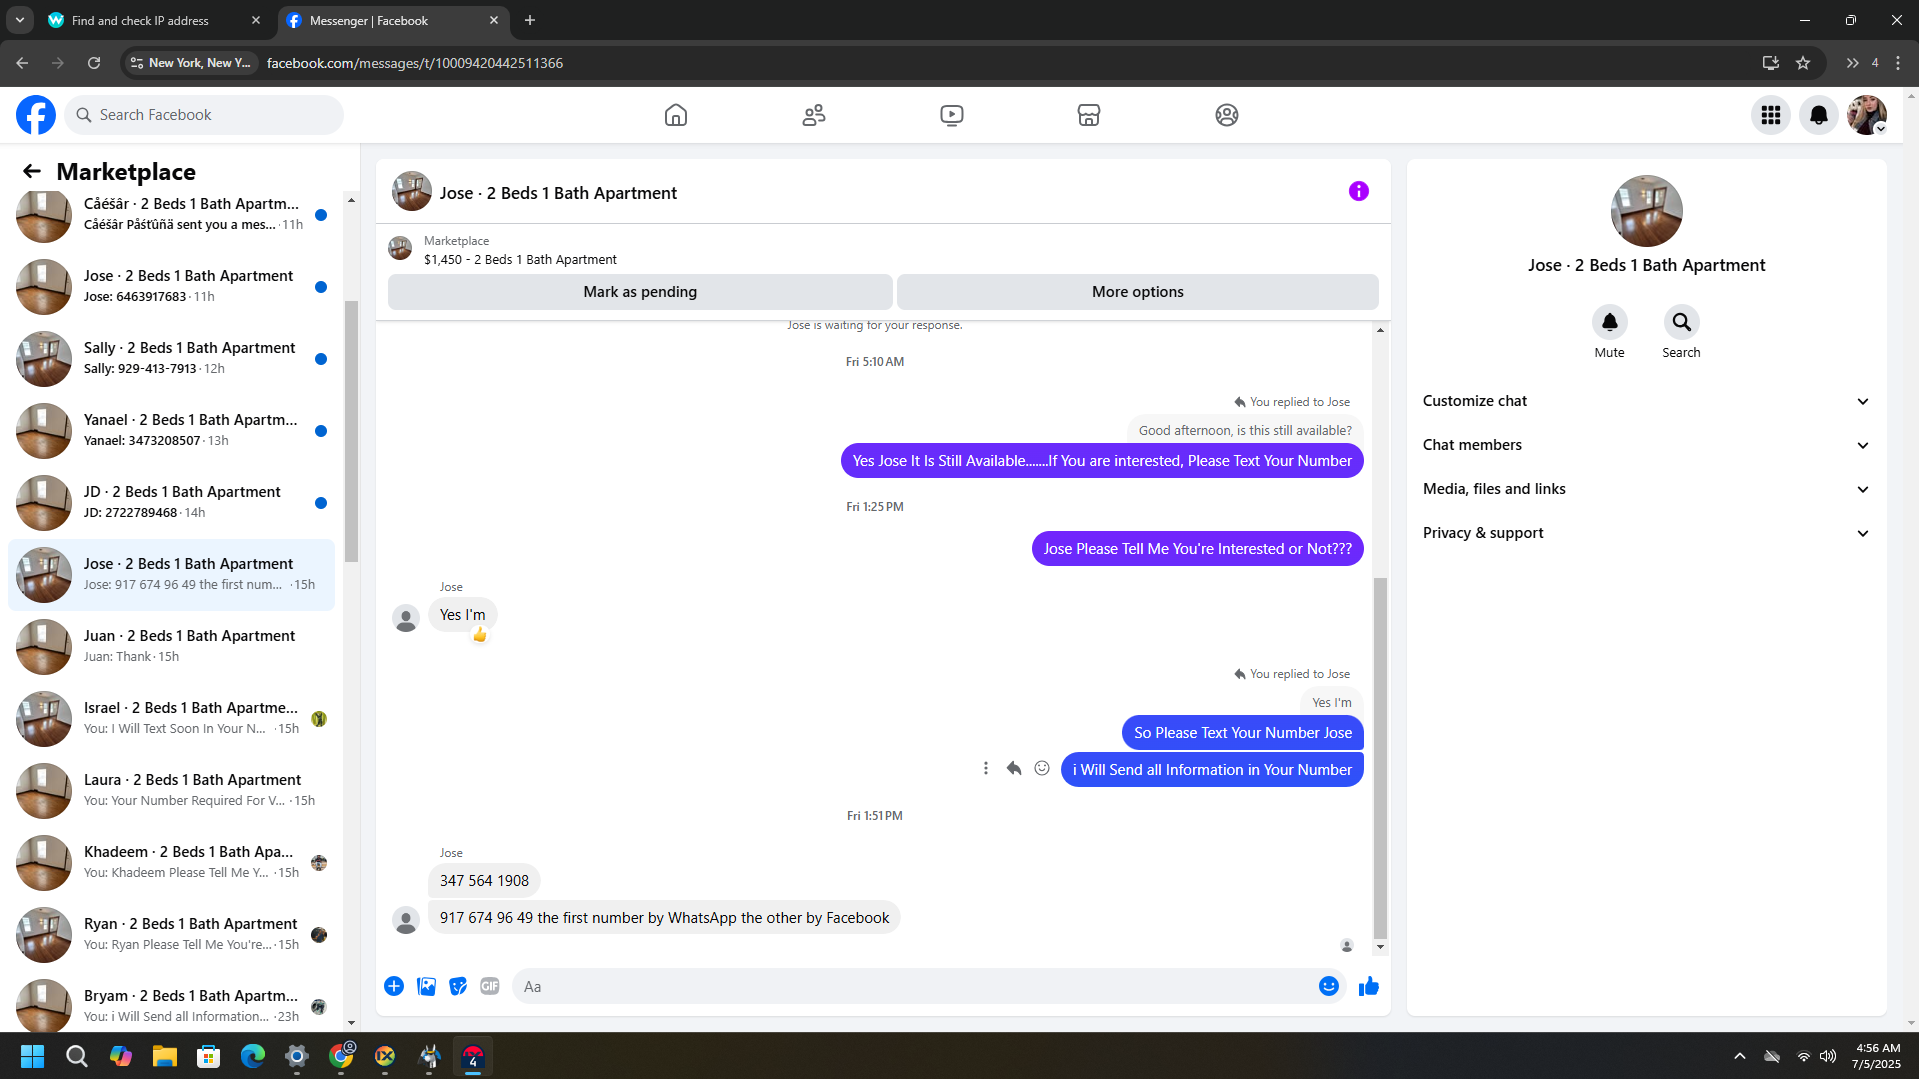
Task: Search within the conversation
Action: (x=1681, y=322)
